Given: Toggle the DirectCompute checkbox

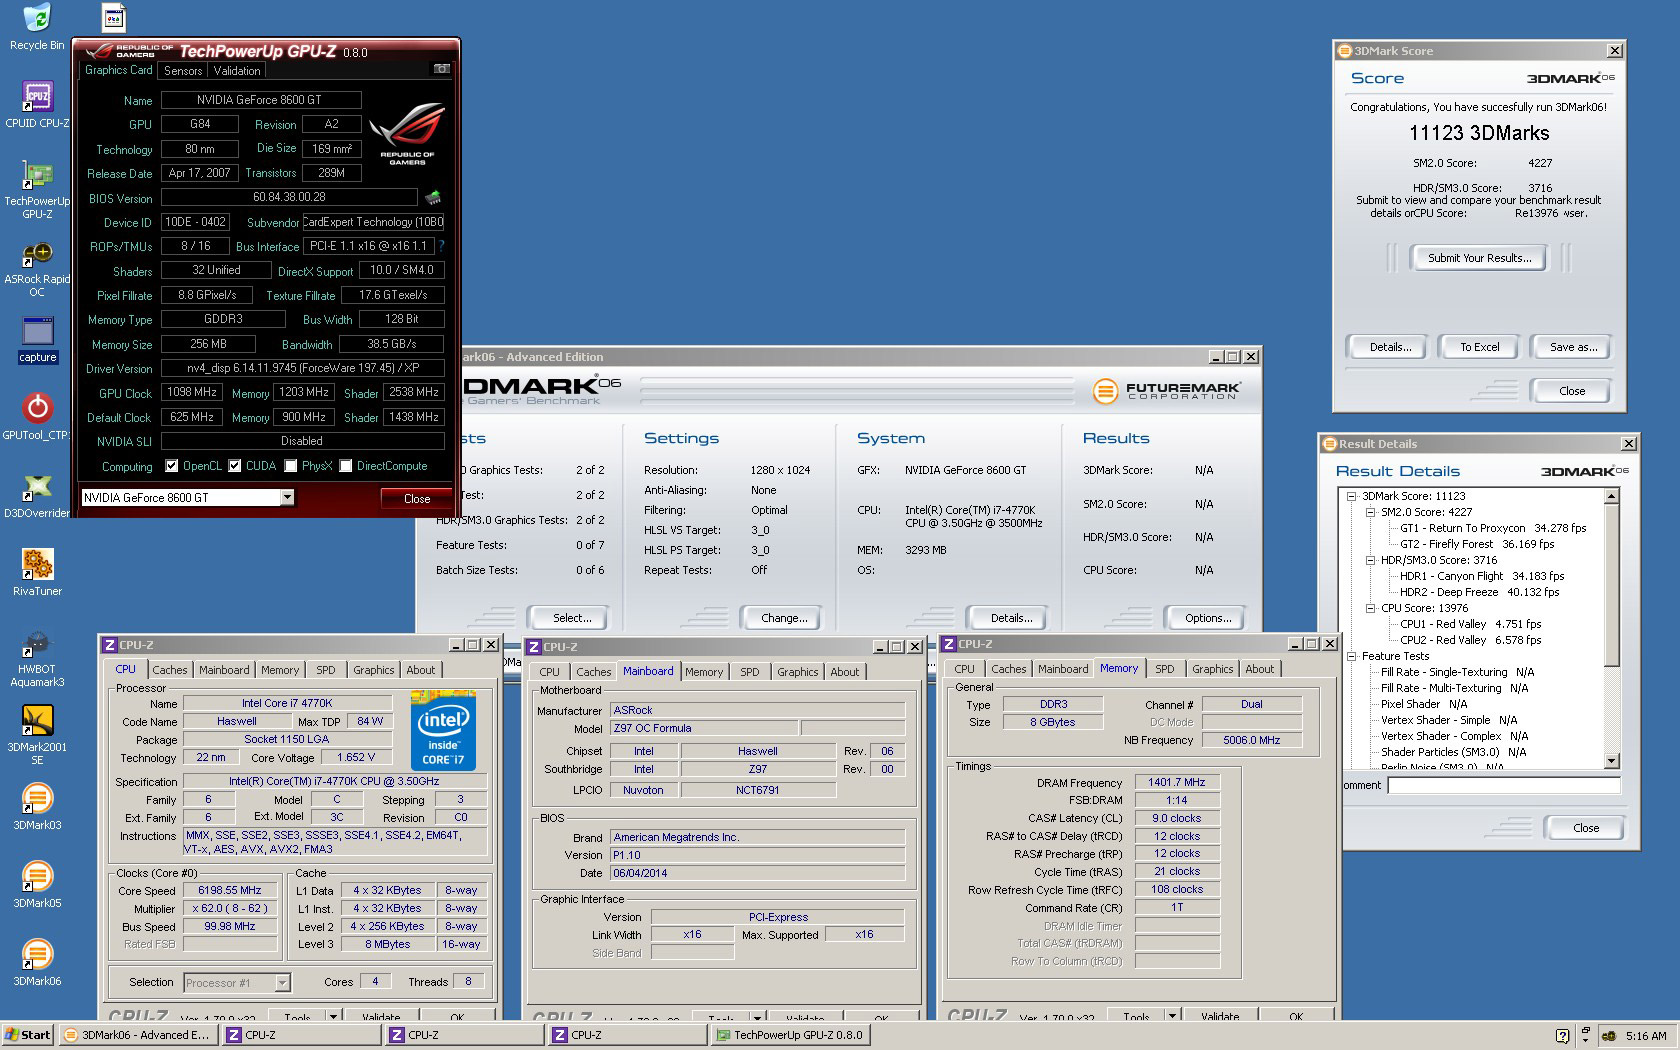Looking at the screenshot, I should click(346, 466).
